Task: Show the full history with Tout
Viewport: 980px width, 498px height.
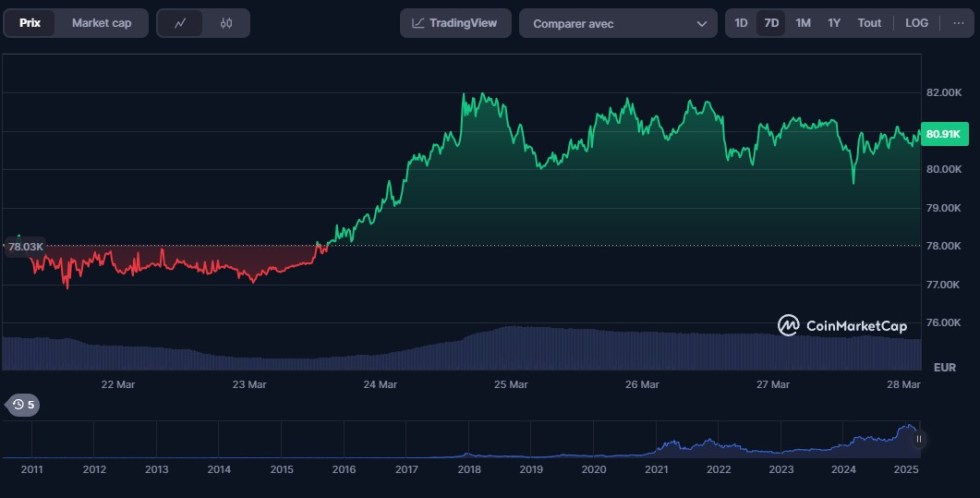Action: coord(869,23)
